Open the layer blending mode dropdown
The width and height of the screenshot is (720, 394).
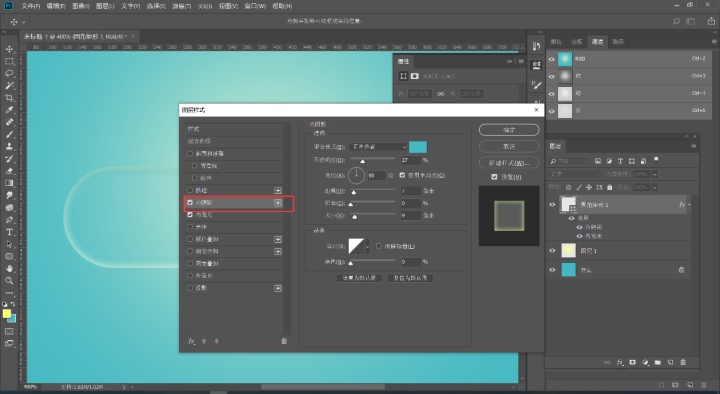coord(574,174)
